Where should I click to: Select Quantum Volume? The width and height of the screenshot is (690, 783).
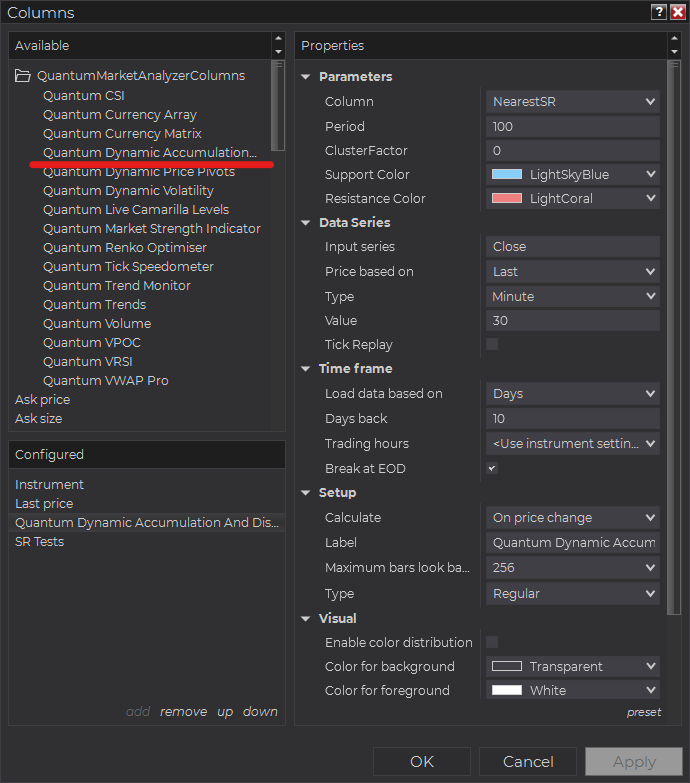click(x=97, y=324)
